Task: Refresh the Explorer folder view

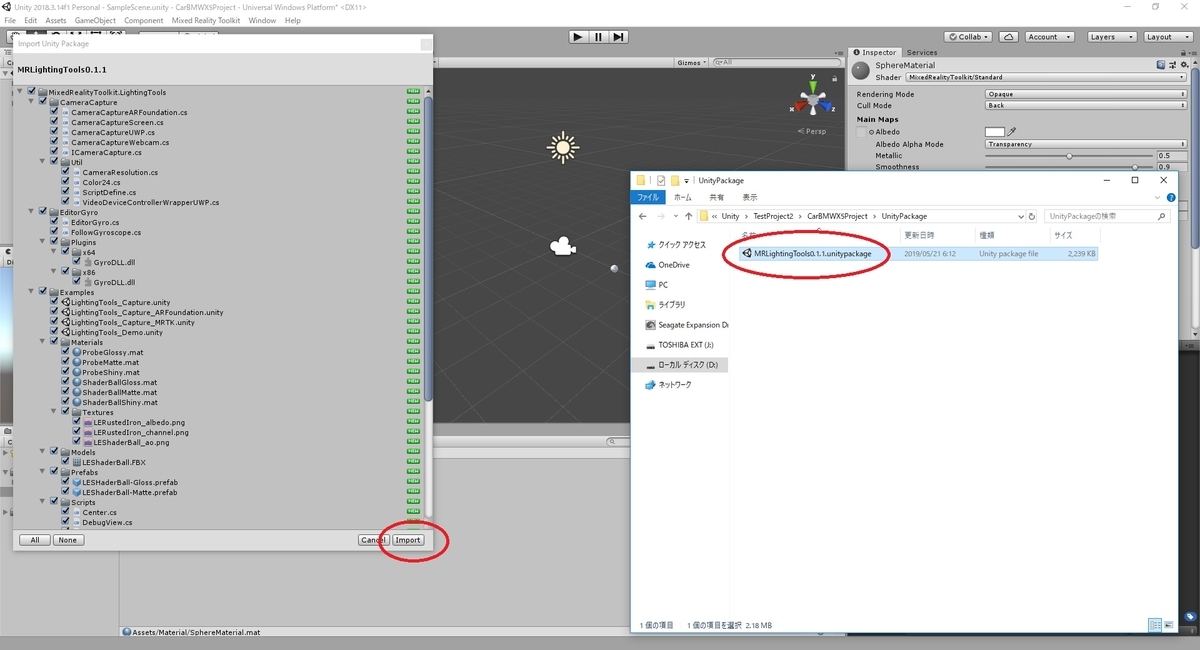Action: 1032,216
